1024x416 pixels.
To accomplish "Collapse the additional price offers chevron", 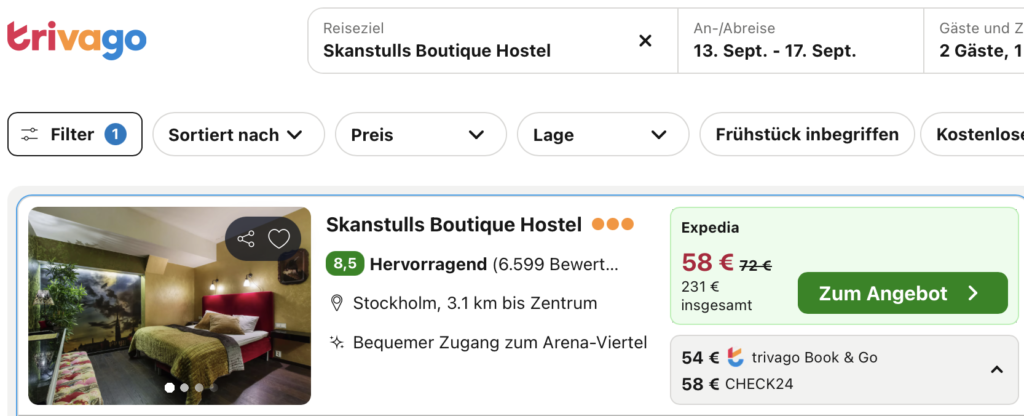I will [997, 370].
